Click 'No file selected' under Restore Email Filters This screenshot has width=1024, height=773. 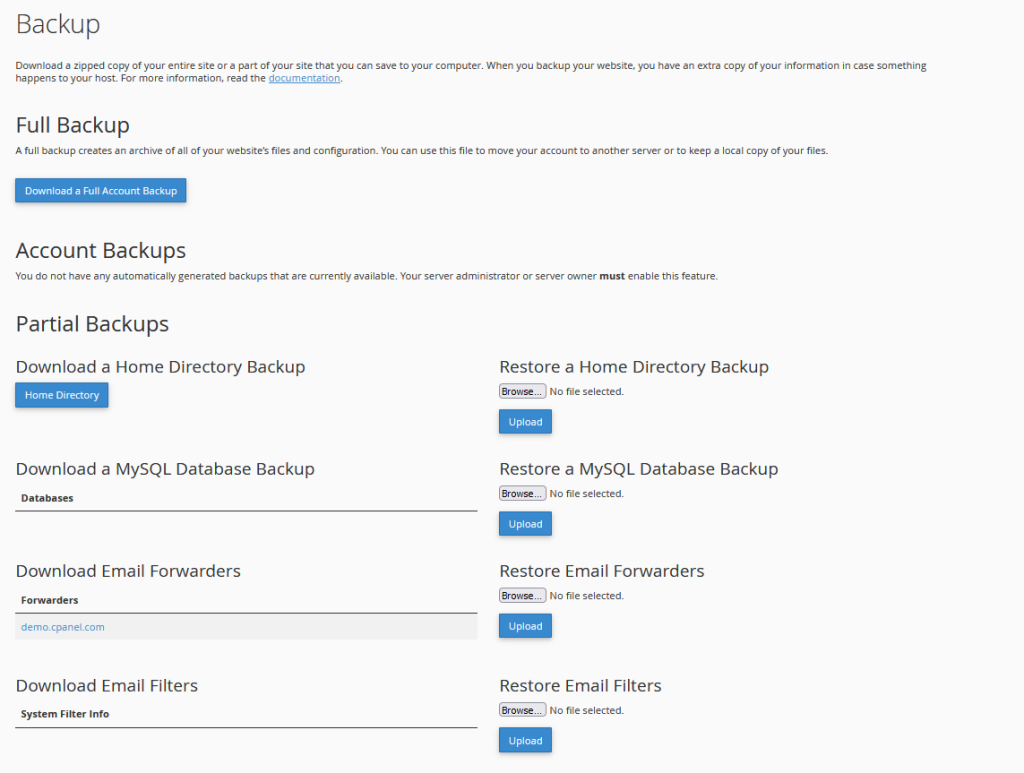pyautogui.click(x=587, y=711)
